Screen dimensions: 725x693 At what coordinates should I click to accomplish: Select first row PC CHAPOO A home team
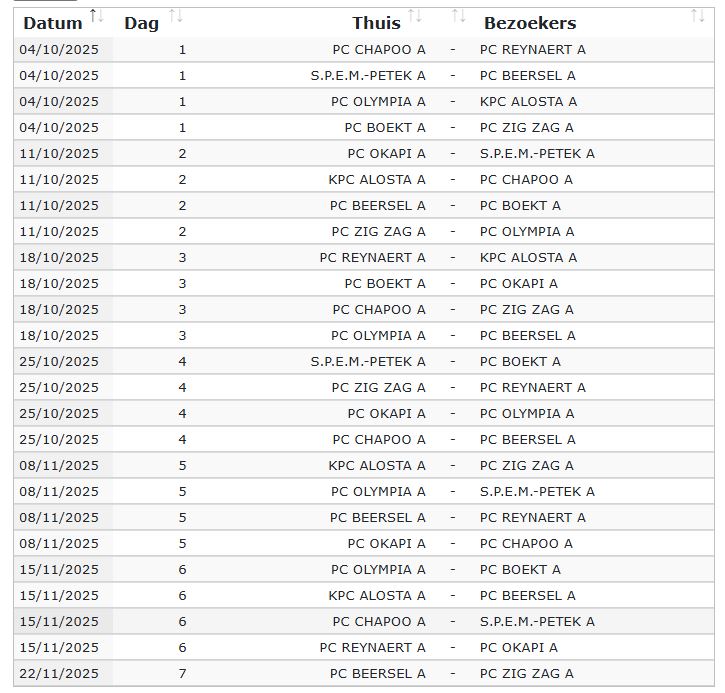point(379,49)
